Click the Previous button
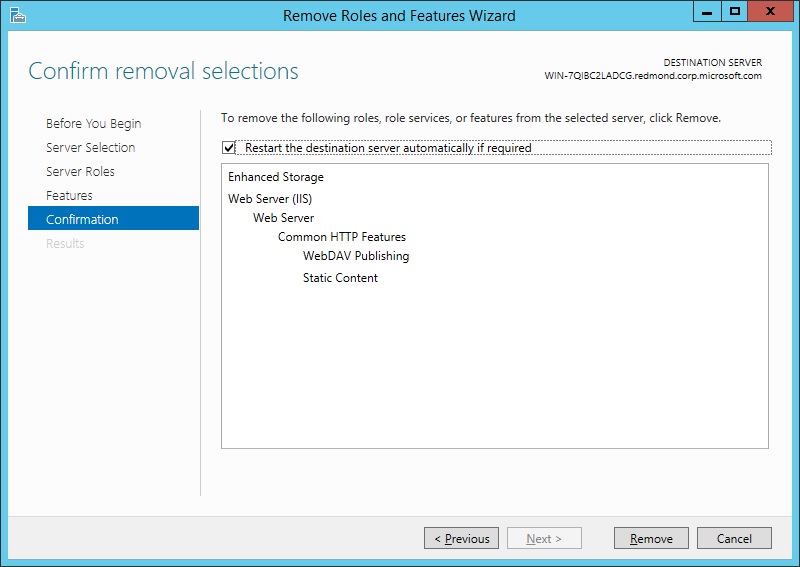The width and height of the screenshot is (800, 567). (461, 538)
